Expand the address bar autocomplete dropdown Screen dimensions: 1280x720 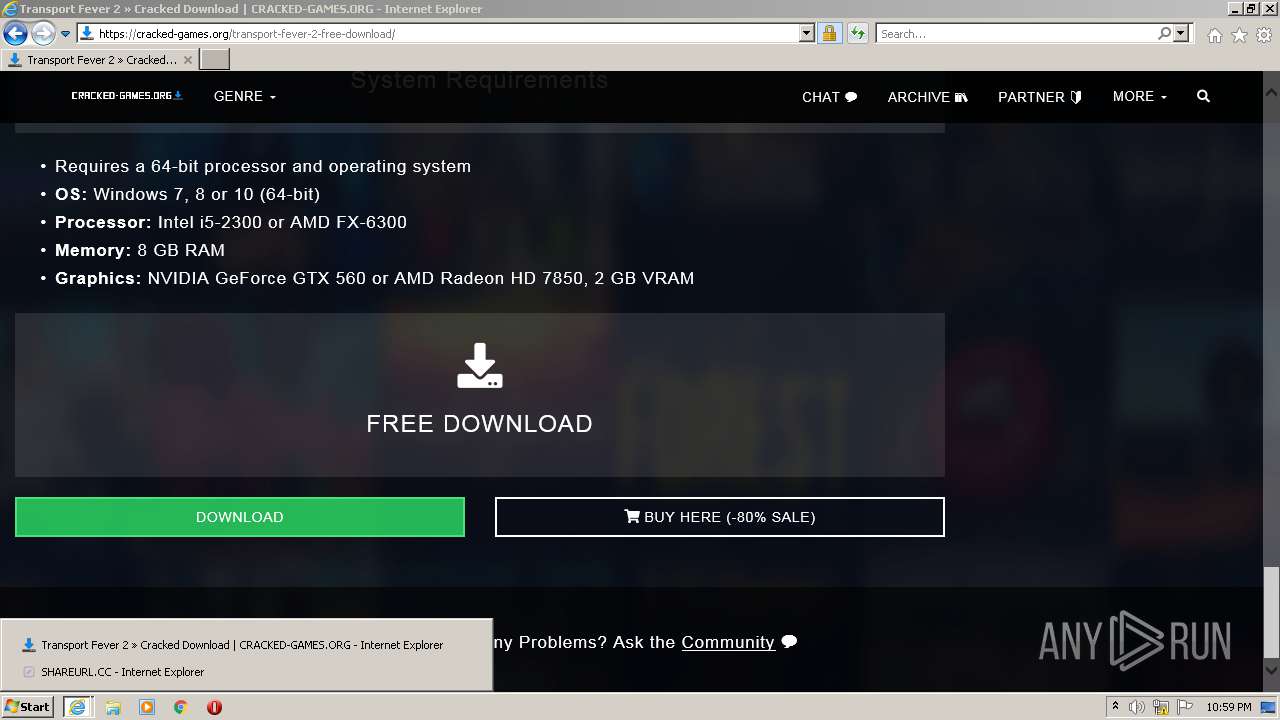tap(807, 34)
